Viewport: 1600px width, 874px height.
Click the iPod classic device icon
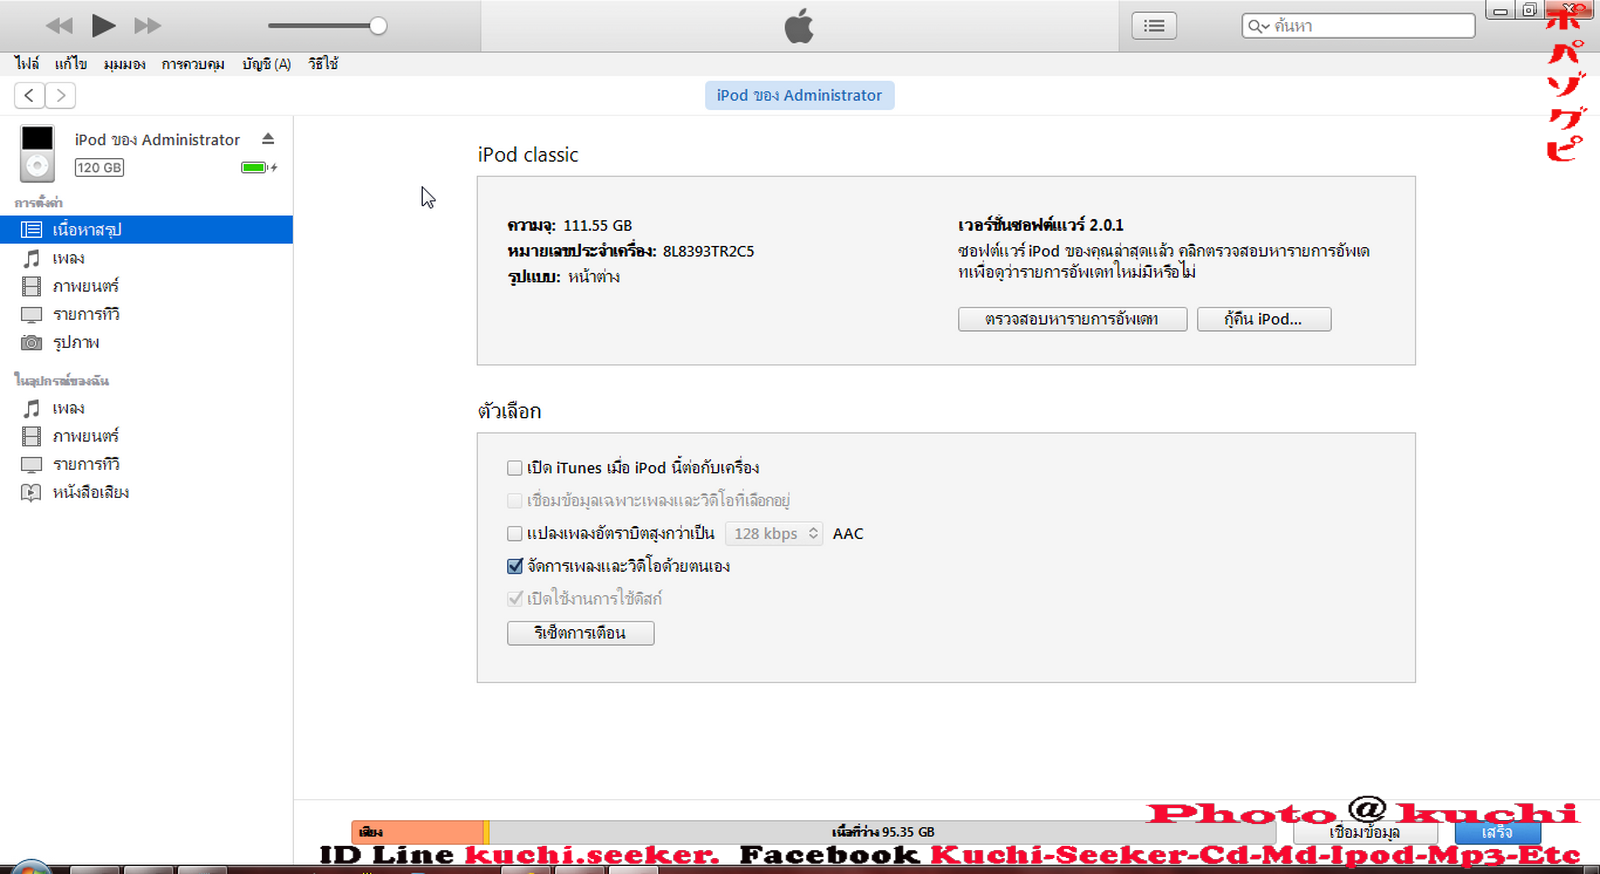pyautogui.click(x=37, y=153)
